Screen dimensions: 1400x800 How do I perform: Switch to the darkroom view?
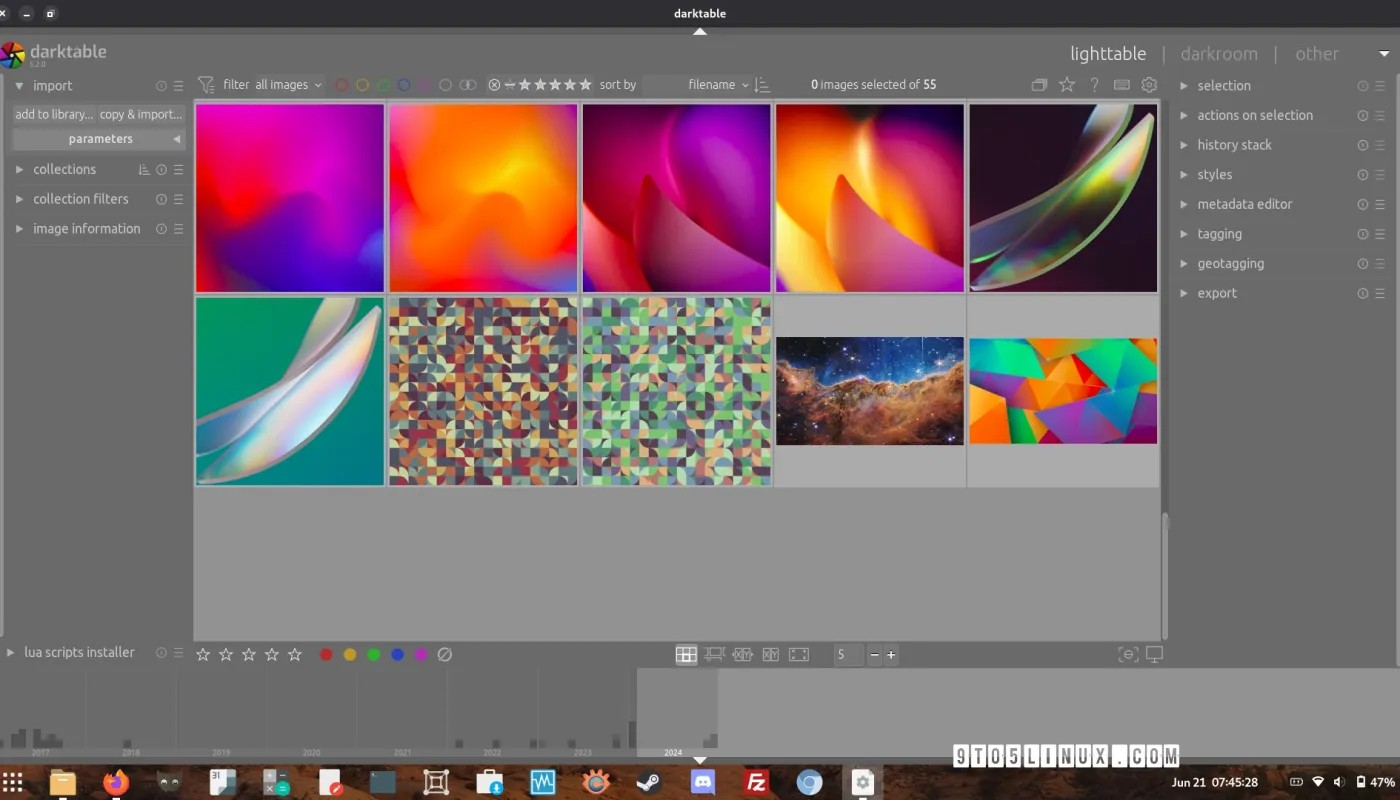(1219, 53)
